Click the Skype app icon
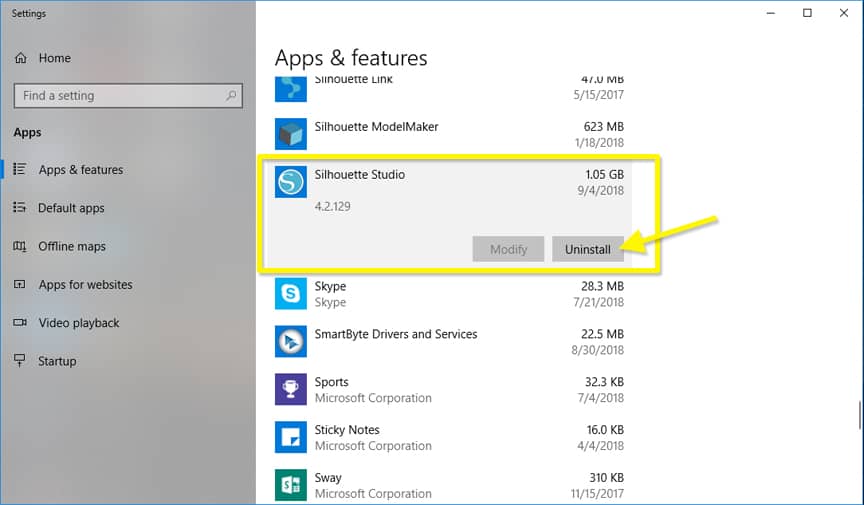864x505 pixels. (x=291, y=294)
